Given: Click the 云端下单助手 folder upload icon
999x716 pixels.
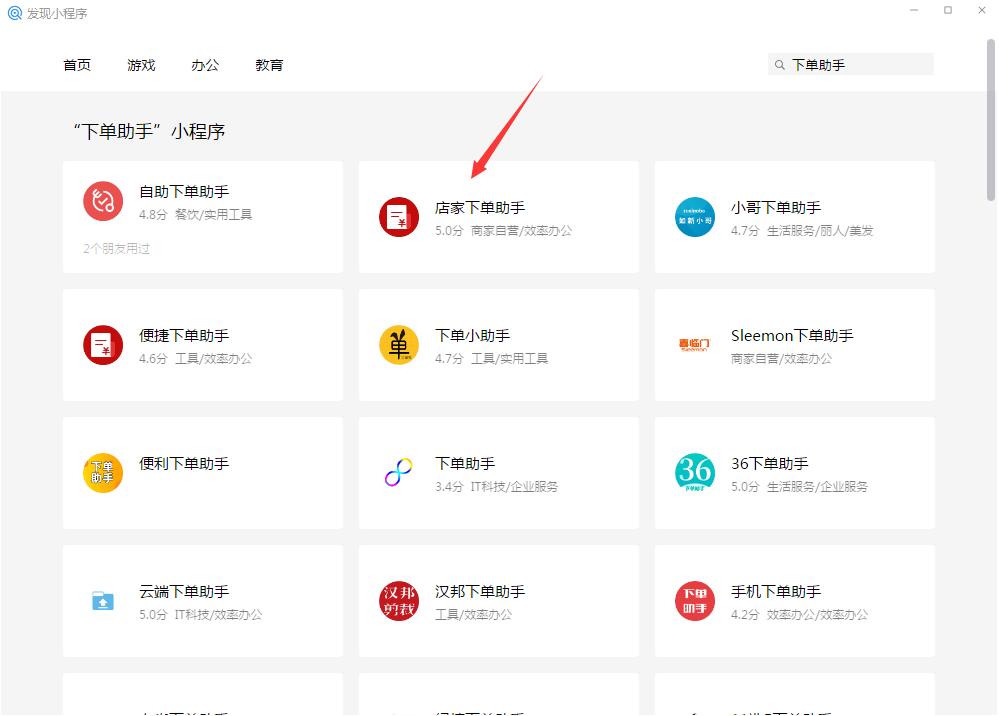Looking at the screenshot, I should click(x=103, y=601).
